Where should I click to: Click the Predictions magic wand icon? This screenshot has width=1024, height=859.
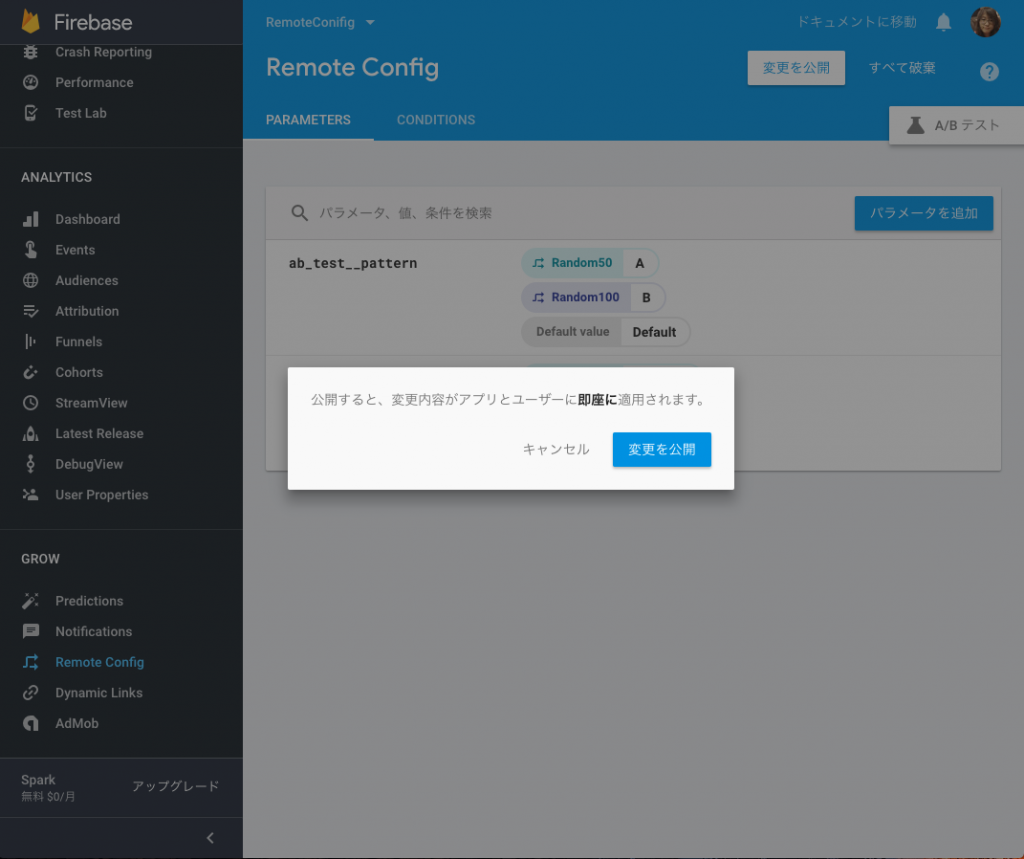pyautogui.click(x=31, y=601)
